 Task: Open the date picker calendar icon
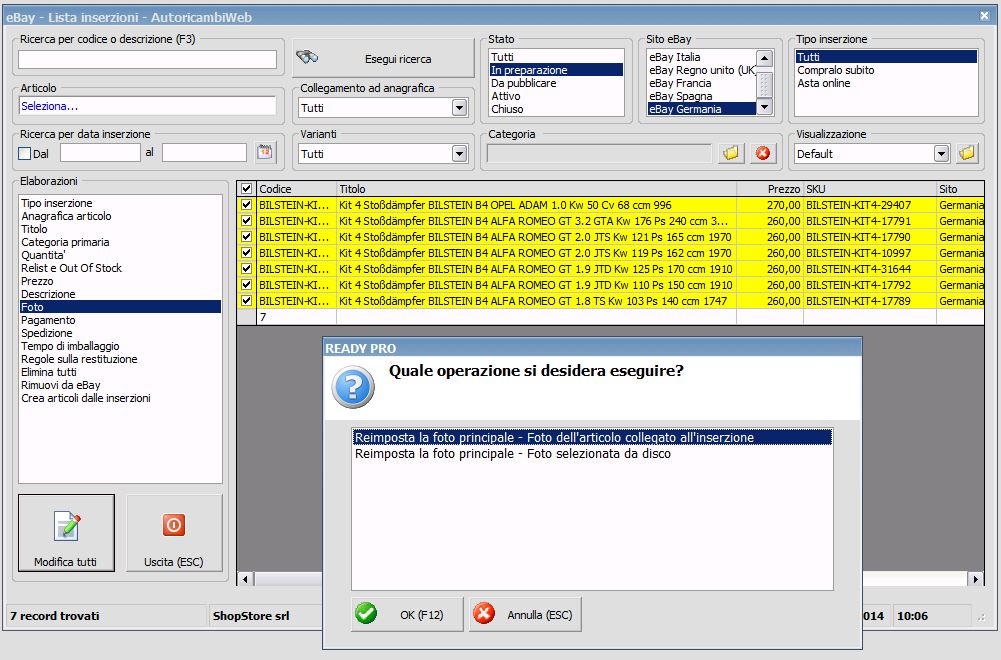click(x=264, y=153)
